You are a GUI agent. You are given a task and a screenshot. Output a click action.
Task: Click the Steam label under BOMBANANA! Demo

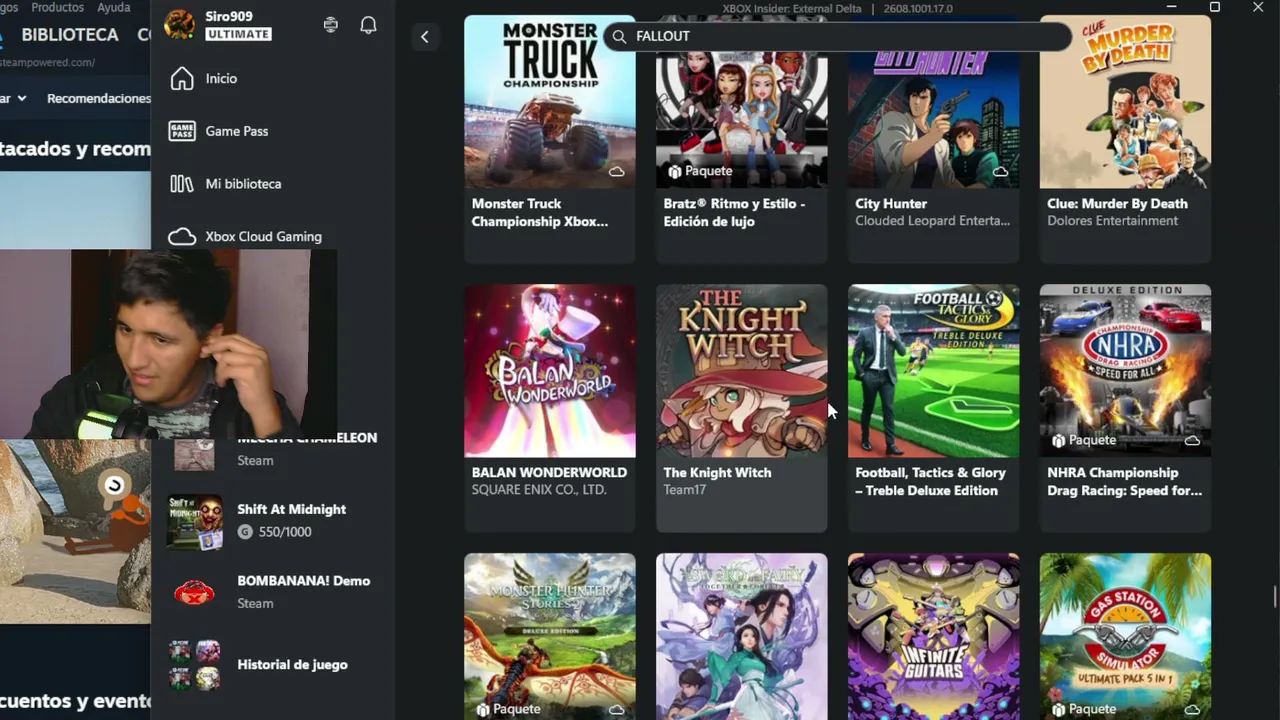tap(255, 603)
